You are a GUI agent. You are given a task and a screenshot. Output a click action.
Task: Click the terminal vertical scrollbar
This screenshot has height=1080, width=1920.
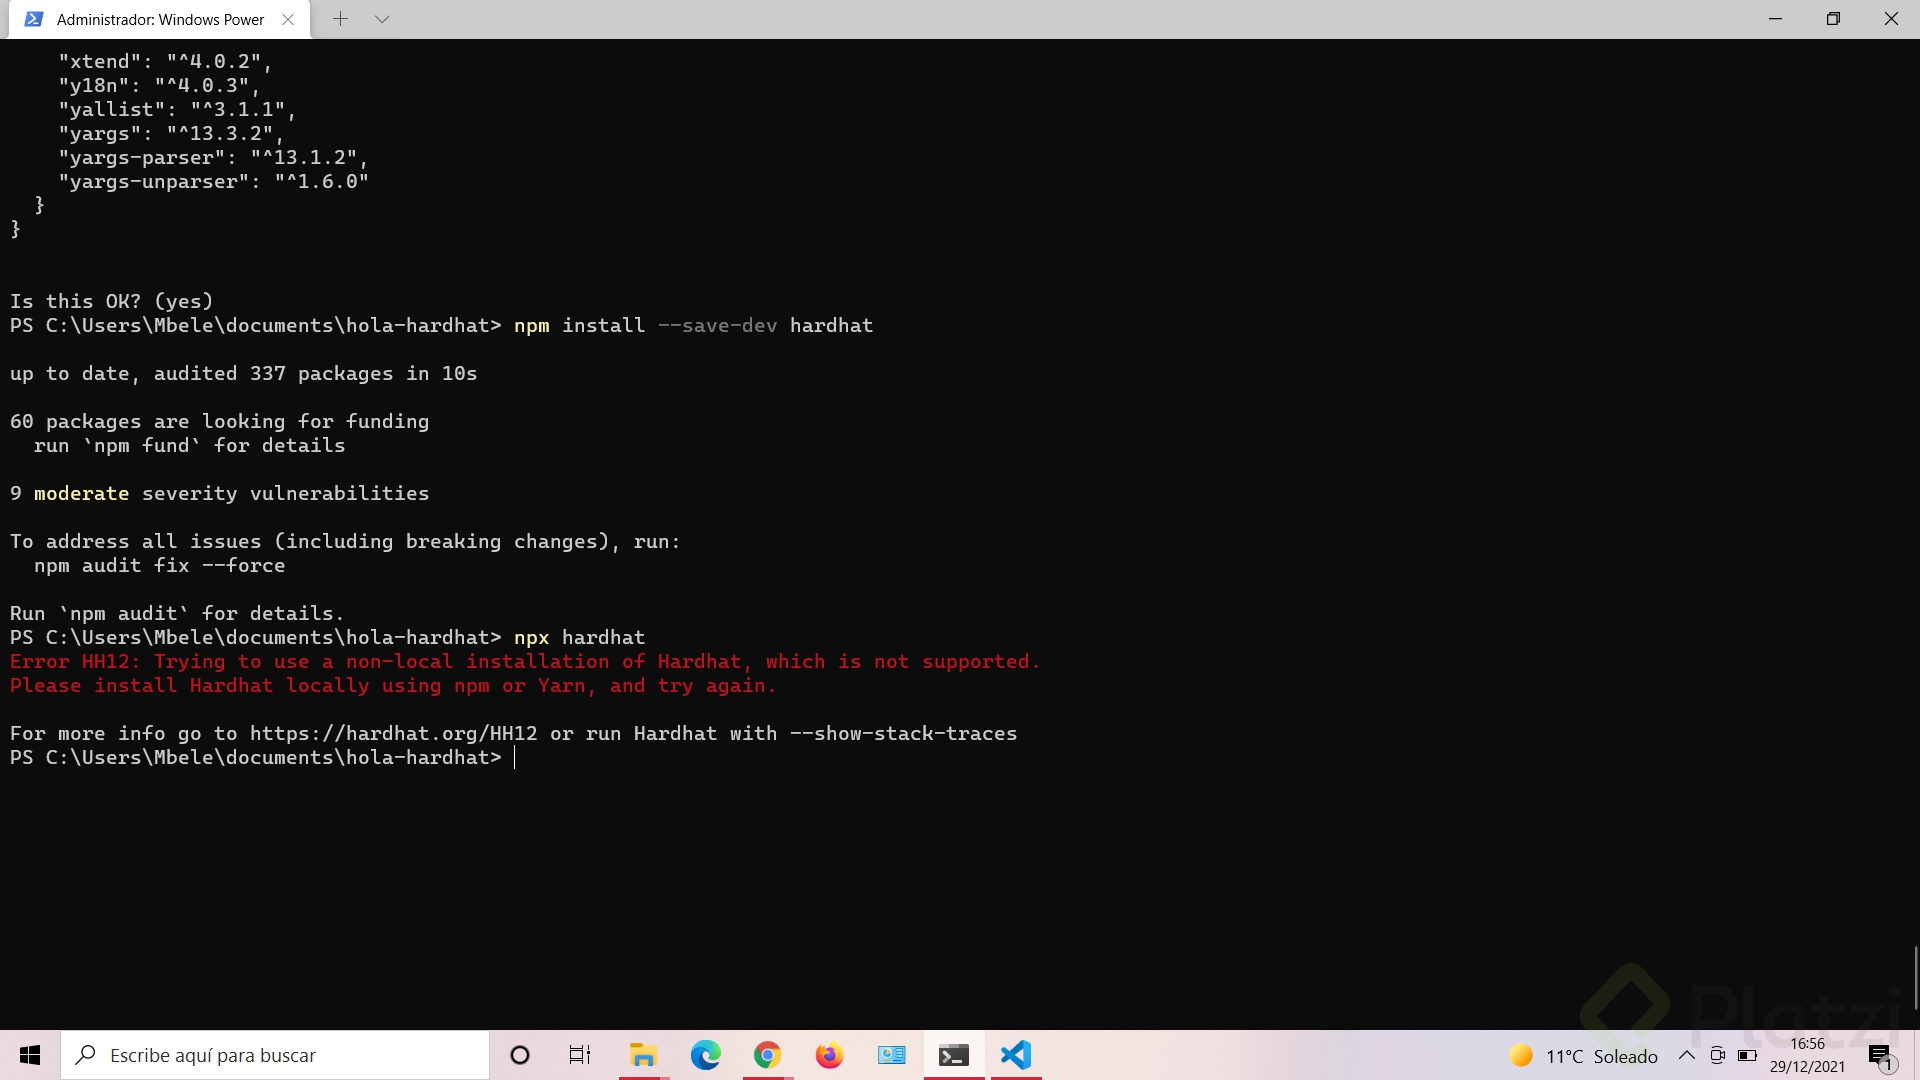(1915, 978)
